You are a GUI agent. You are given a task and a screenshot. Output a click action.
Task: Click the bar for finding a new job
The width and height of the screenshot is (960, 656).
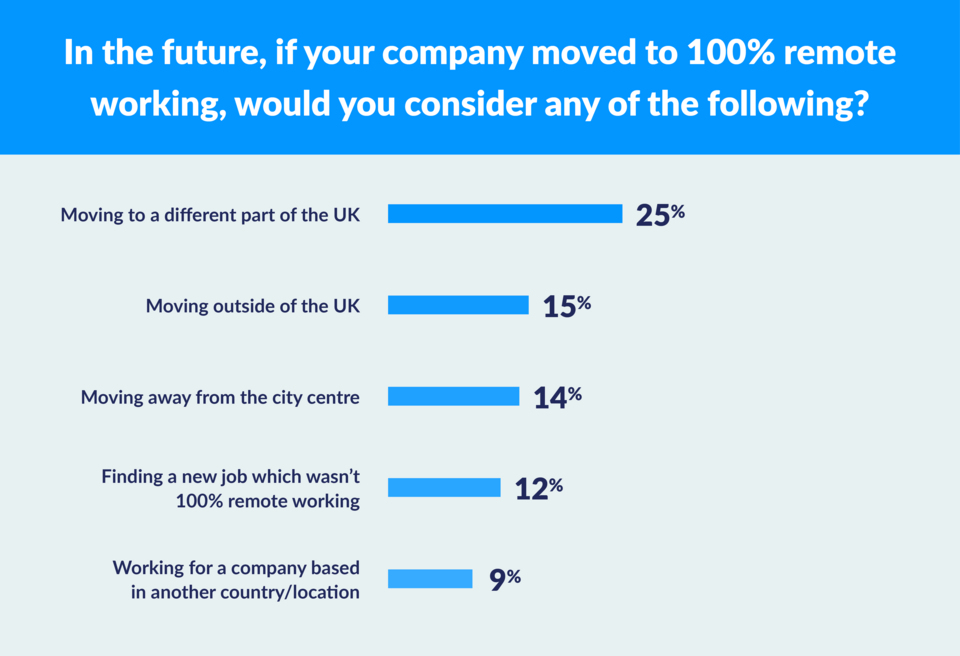pyautogui.click(x=444, y=488)
